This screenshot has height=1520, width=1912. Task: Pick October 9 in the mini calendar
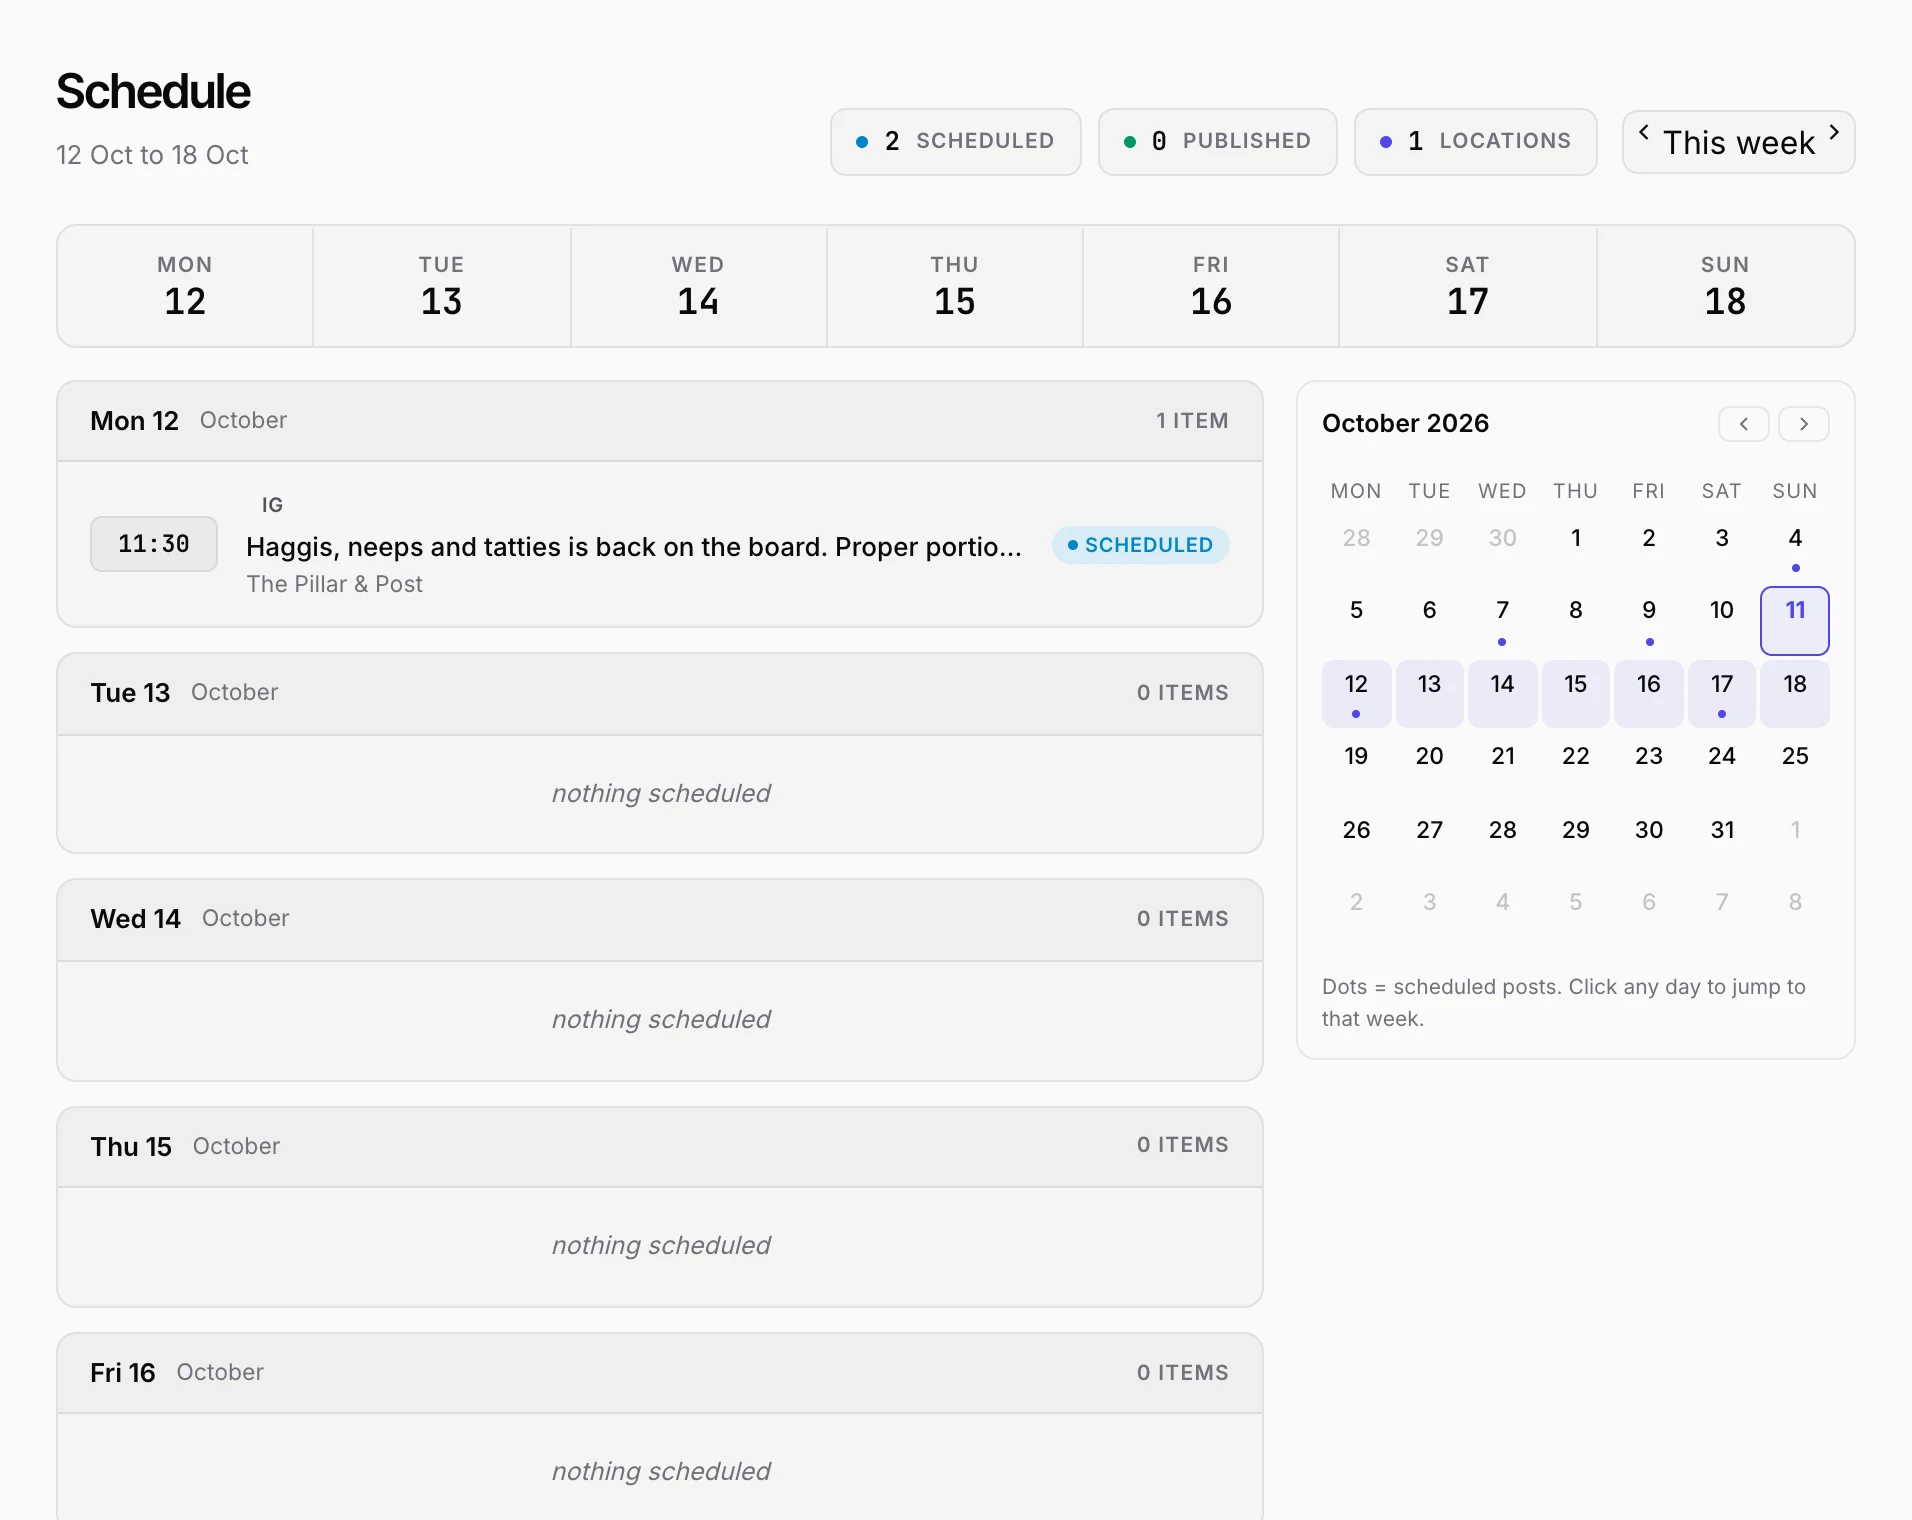(1649, 620)
